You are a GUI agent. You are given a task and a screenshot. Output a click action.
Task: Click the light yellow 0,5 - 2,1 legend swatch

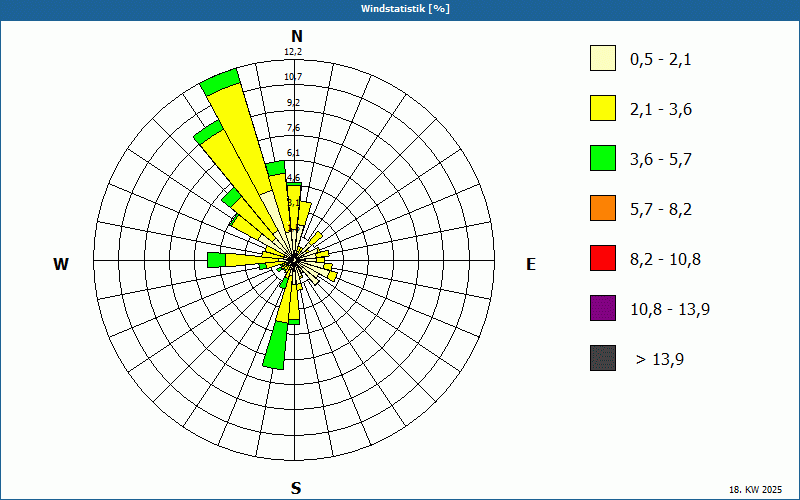pos(603,58)
